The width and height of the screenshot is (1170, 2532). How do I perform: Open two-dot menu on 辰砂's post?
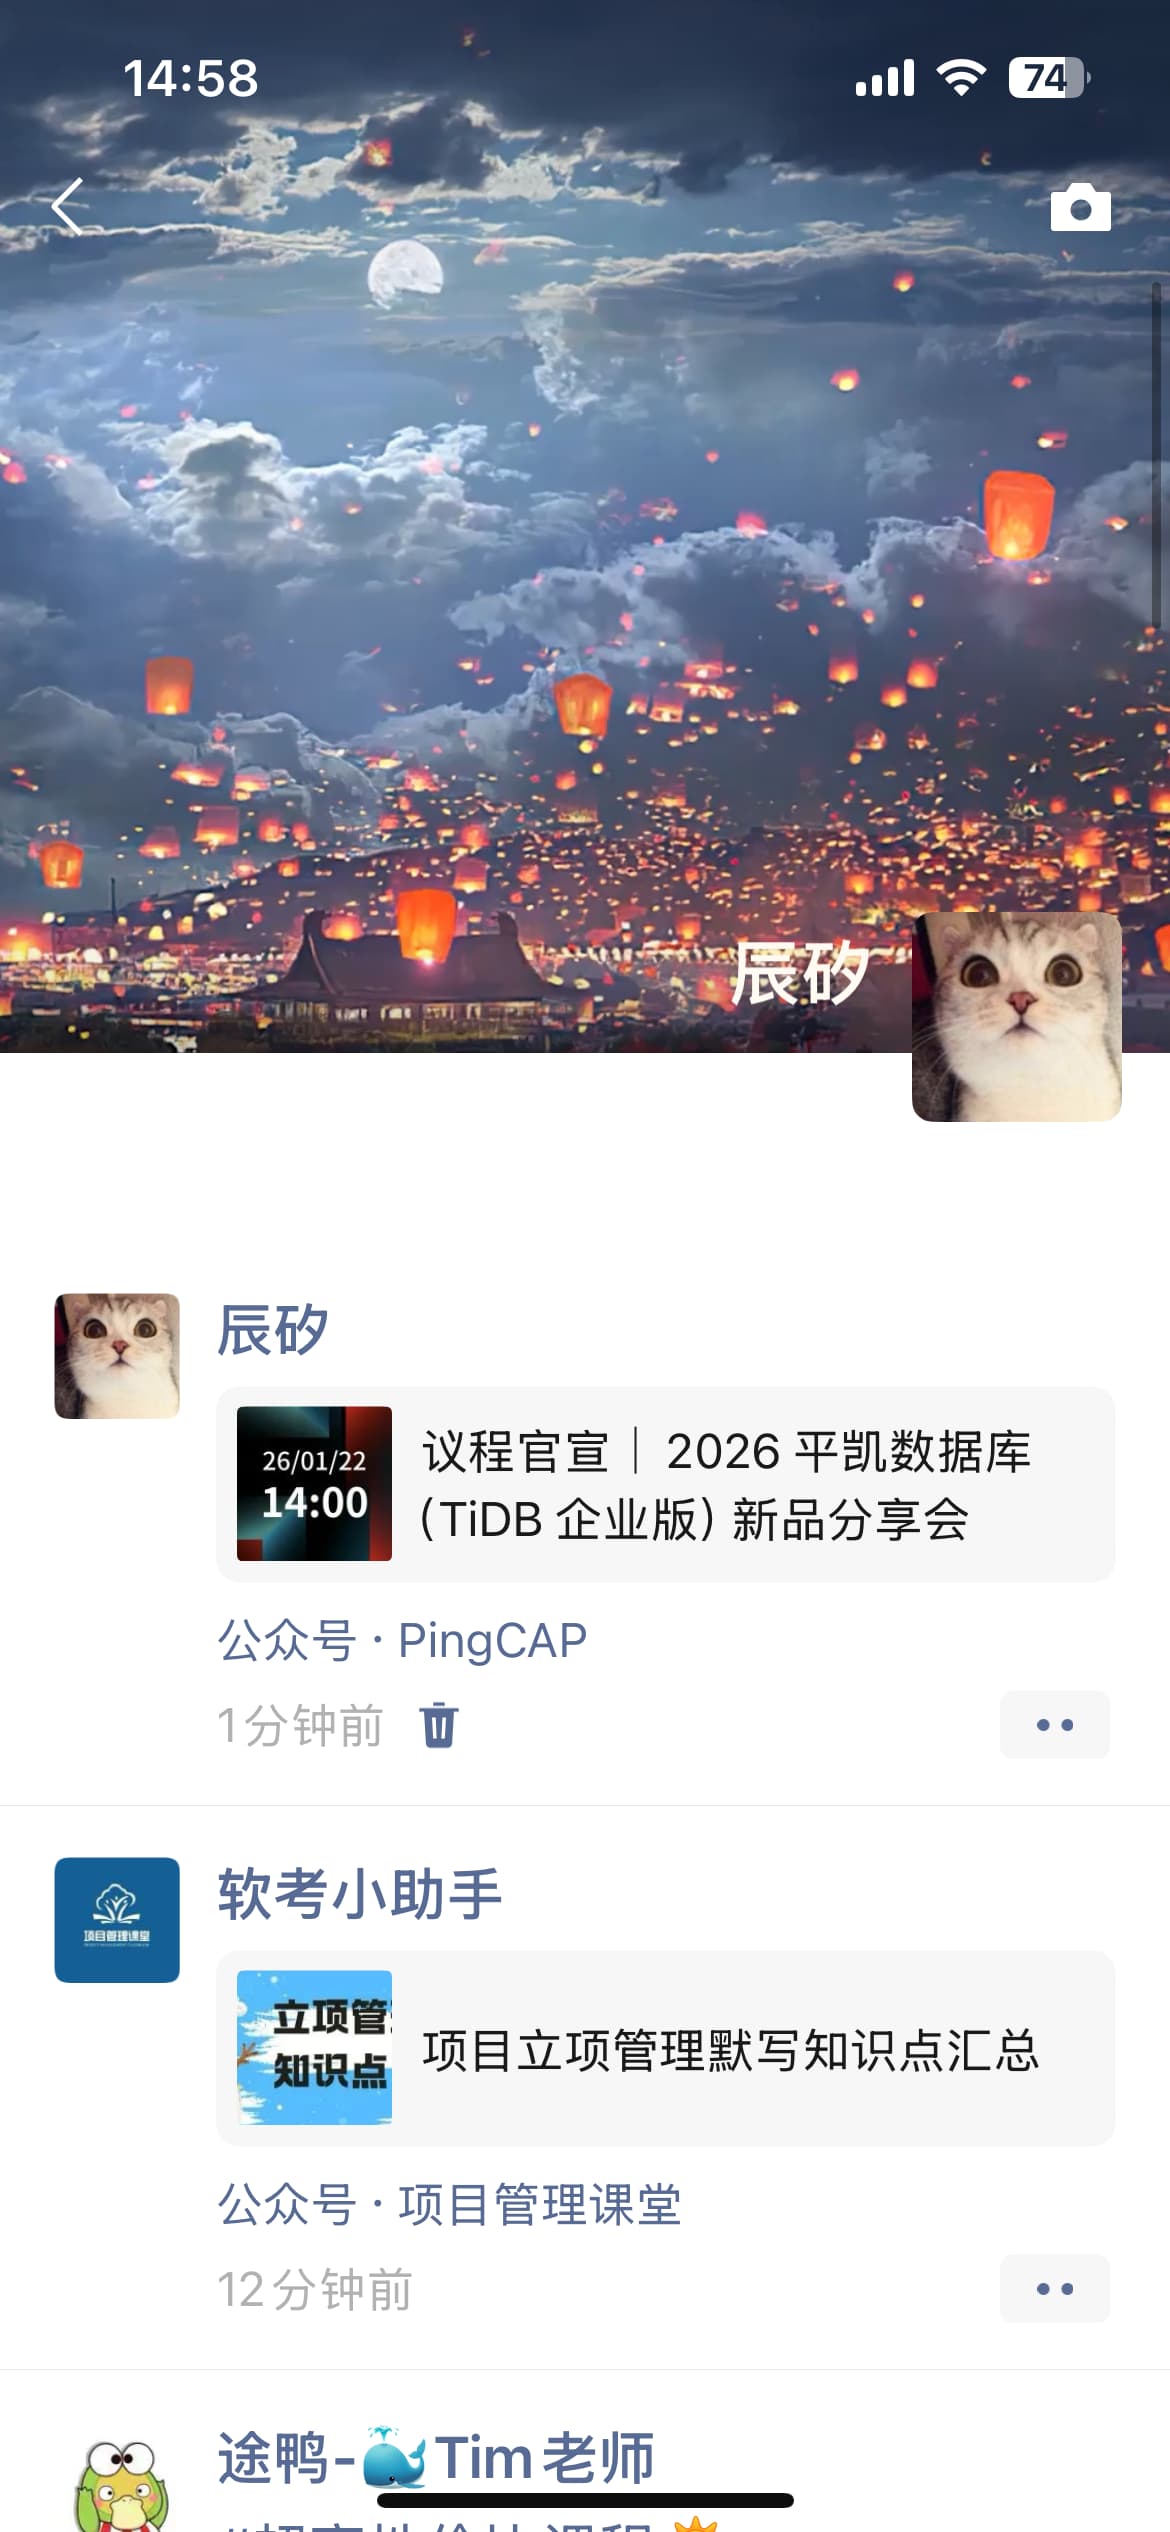pyautogui.click(x=1055, y=1725)
